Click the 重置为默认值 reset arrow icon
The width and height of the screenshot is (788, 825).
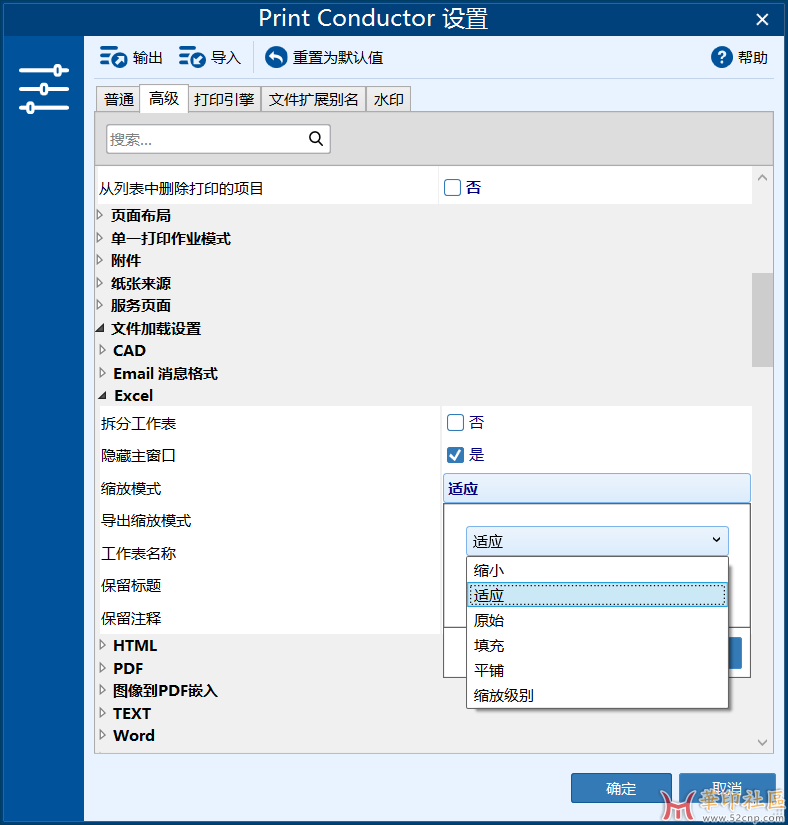(x=276, y=57)
